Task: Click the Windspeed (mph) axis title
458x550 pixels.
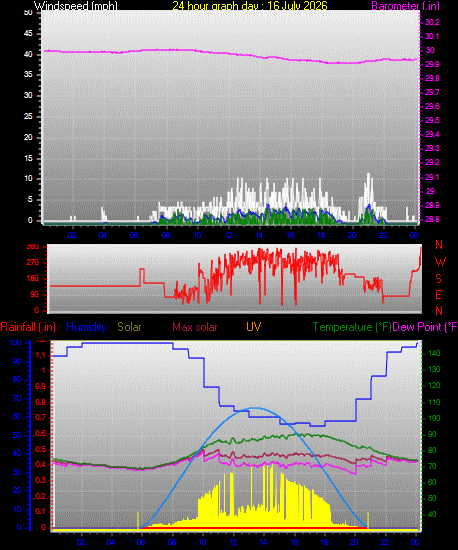Action: coord(76,5)
